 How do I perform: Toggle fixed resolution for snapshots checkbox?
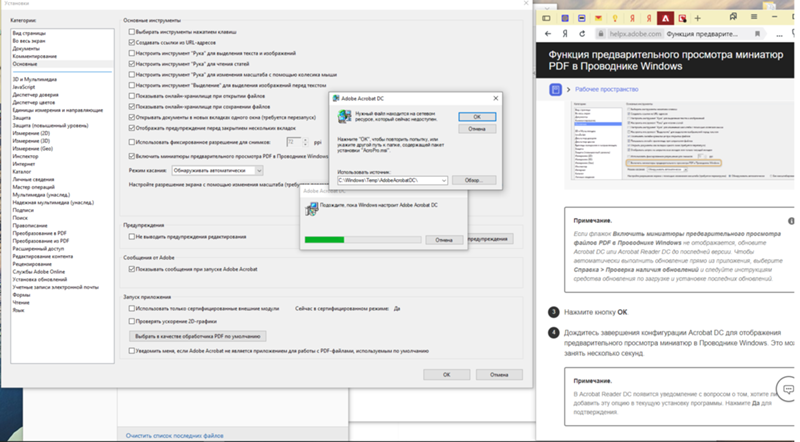tap(132, 142)
